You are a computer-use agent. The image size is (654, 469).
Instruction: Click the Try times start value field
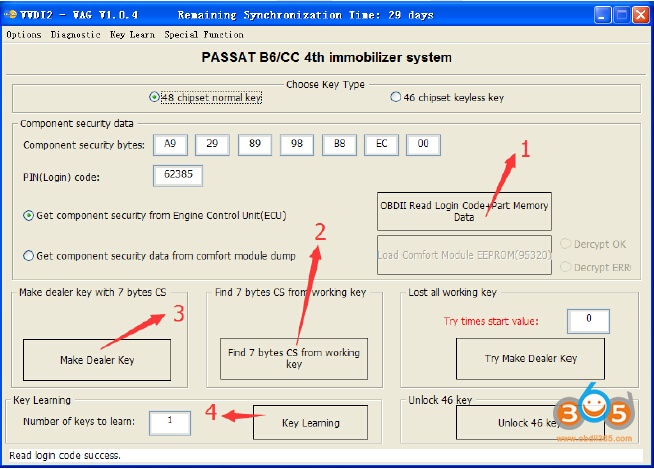click(x=589, y=321)
